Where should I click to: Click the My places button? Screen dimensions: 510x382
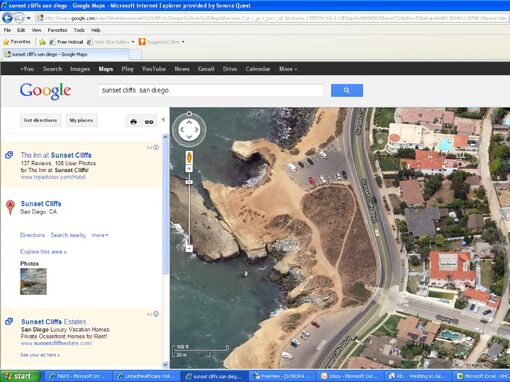point(81,120)
